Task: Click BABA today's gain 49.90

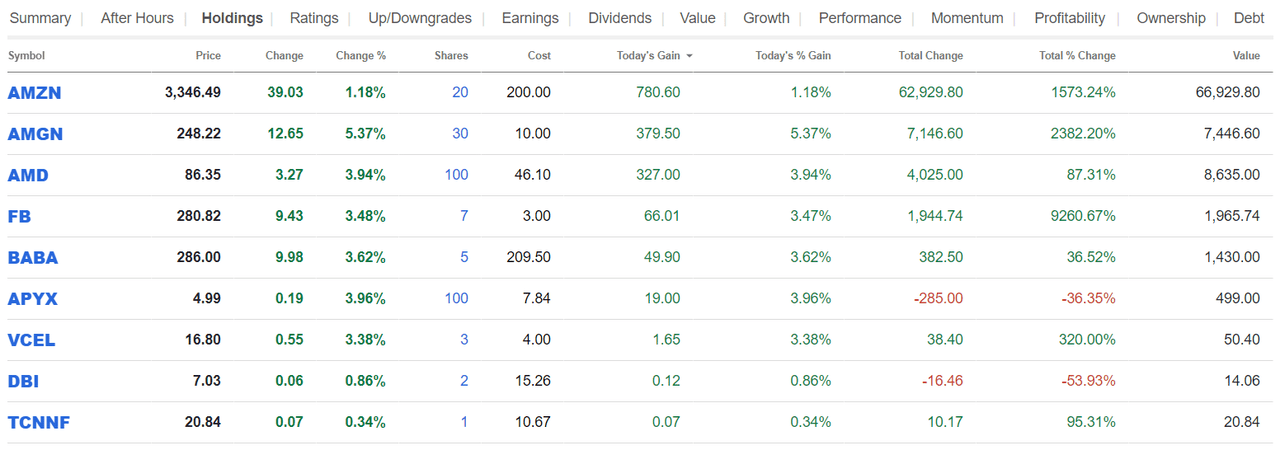Action: tap(661, 257)
